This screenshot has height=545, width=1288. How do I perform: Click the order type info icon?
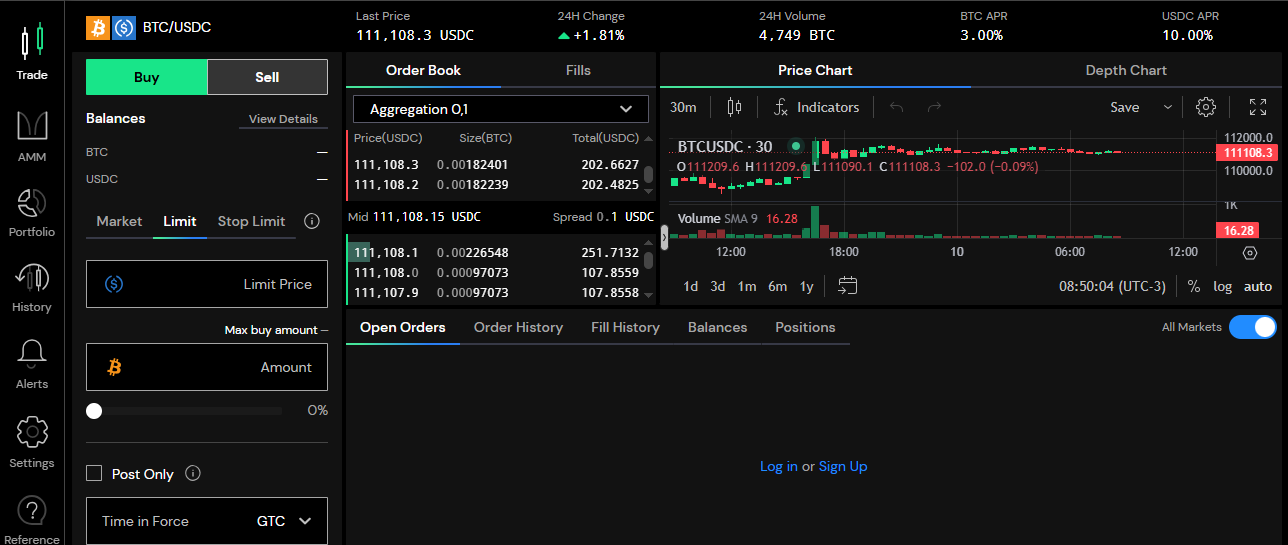pyautogui.click(x=311, y=221)
